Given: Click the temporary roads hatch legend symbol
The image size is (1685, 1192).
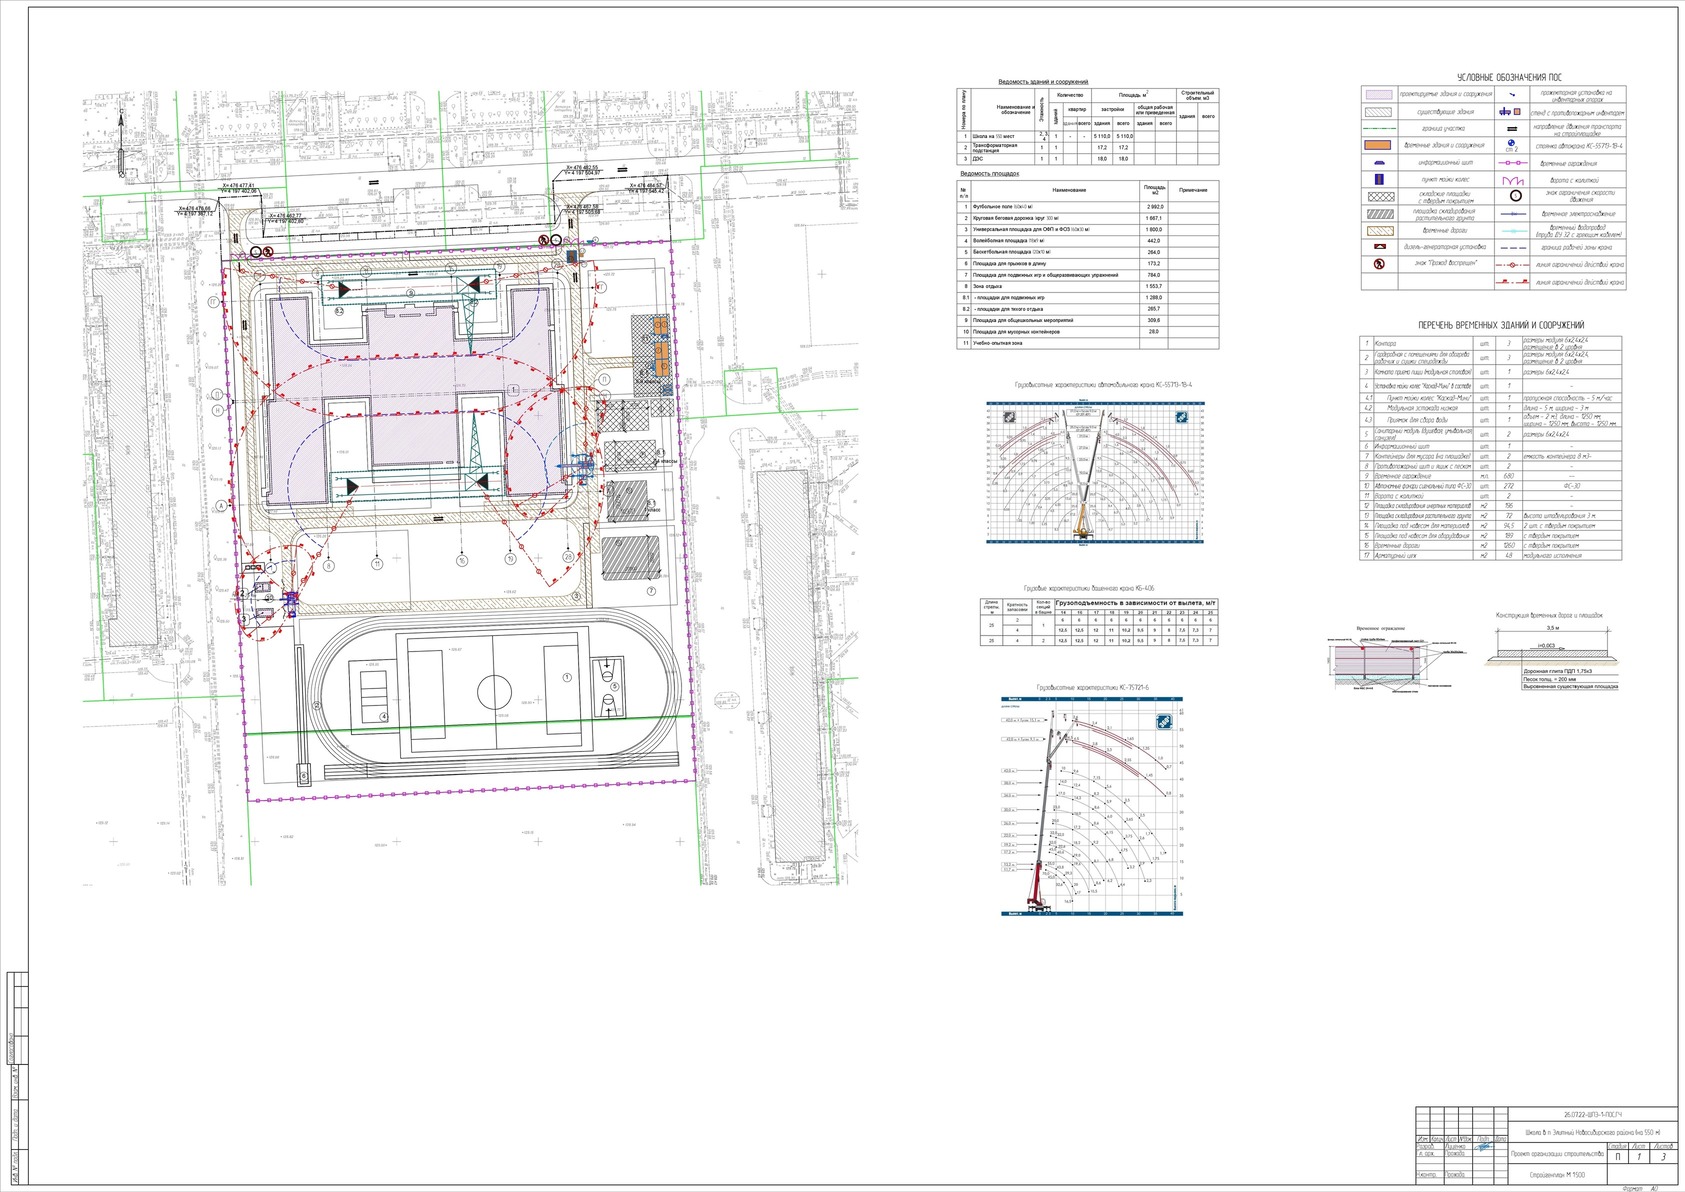Looking at the screenshot, I should (x=1379, y=230).
